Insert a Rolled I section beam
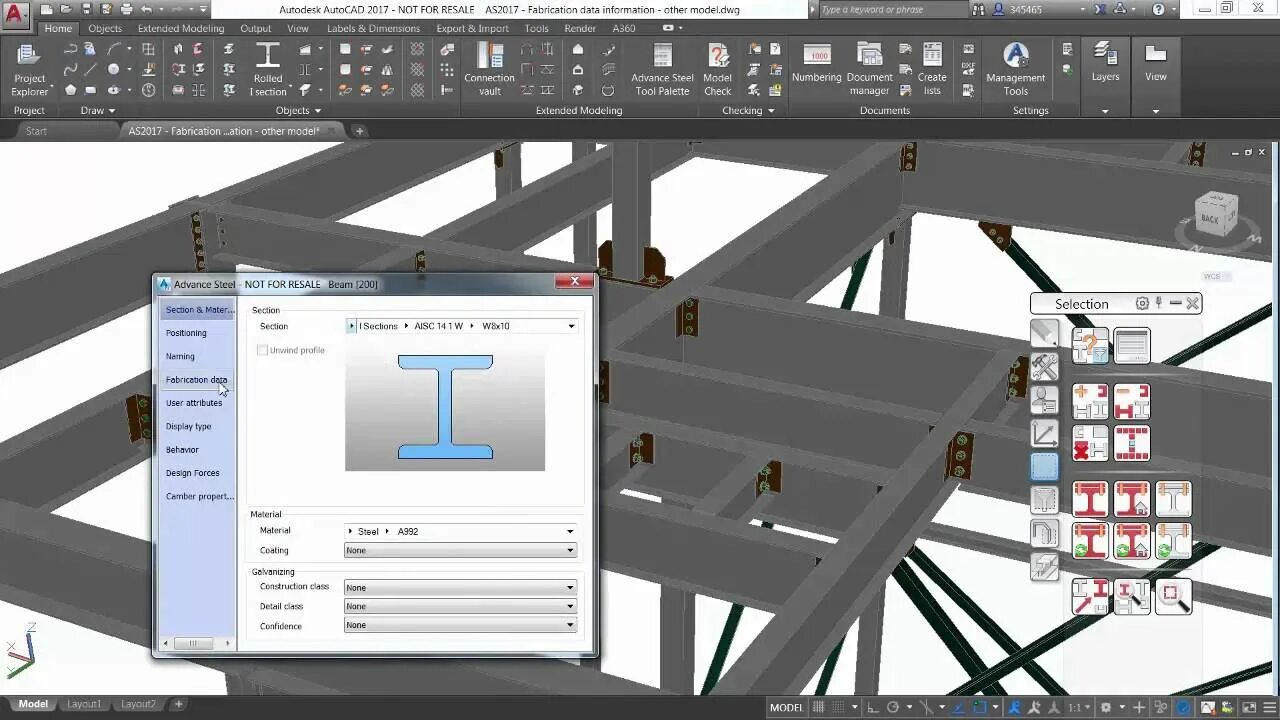The image size is (1280, 720). [x=268, y=69]
